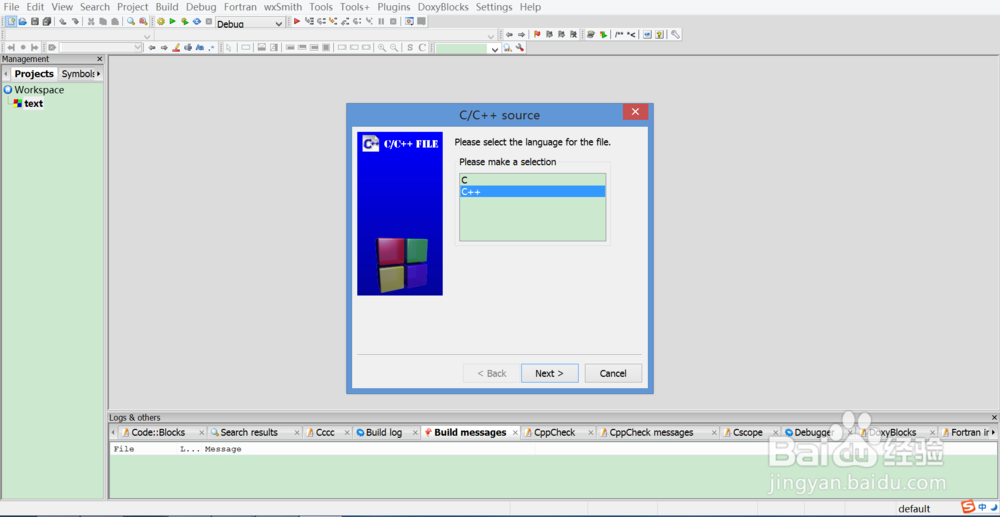Screen dimensions: 1000x517
Task: Close the Build messages tab
Action: [515, 433]
